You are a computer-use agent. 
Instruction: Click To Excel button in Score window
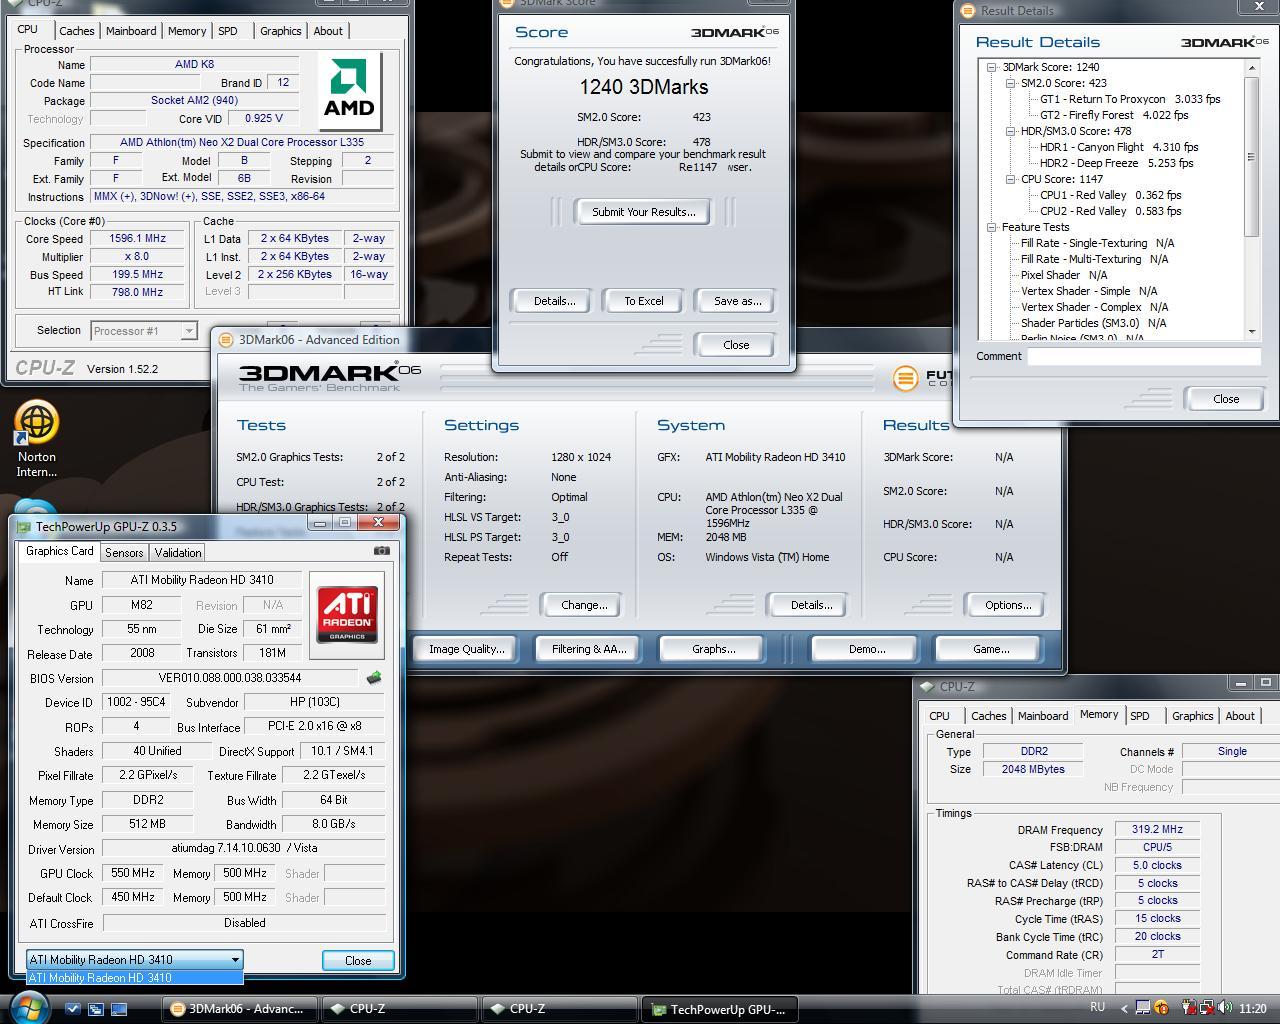tap(643, 301)
